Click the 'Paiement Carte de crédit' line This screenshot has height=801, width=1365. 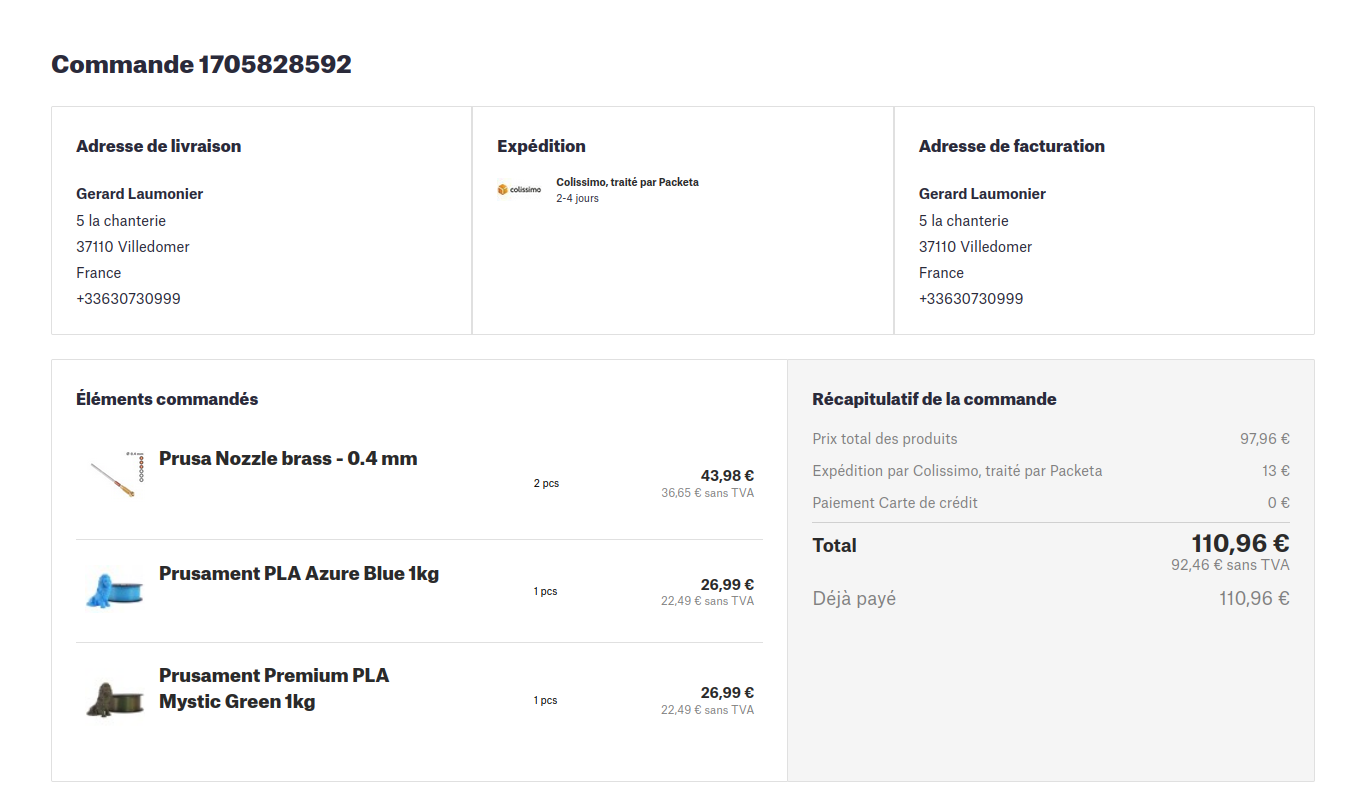tap(895, 503)
